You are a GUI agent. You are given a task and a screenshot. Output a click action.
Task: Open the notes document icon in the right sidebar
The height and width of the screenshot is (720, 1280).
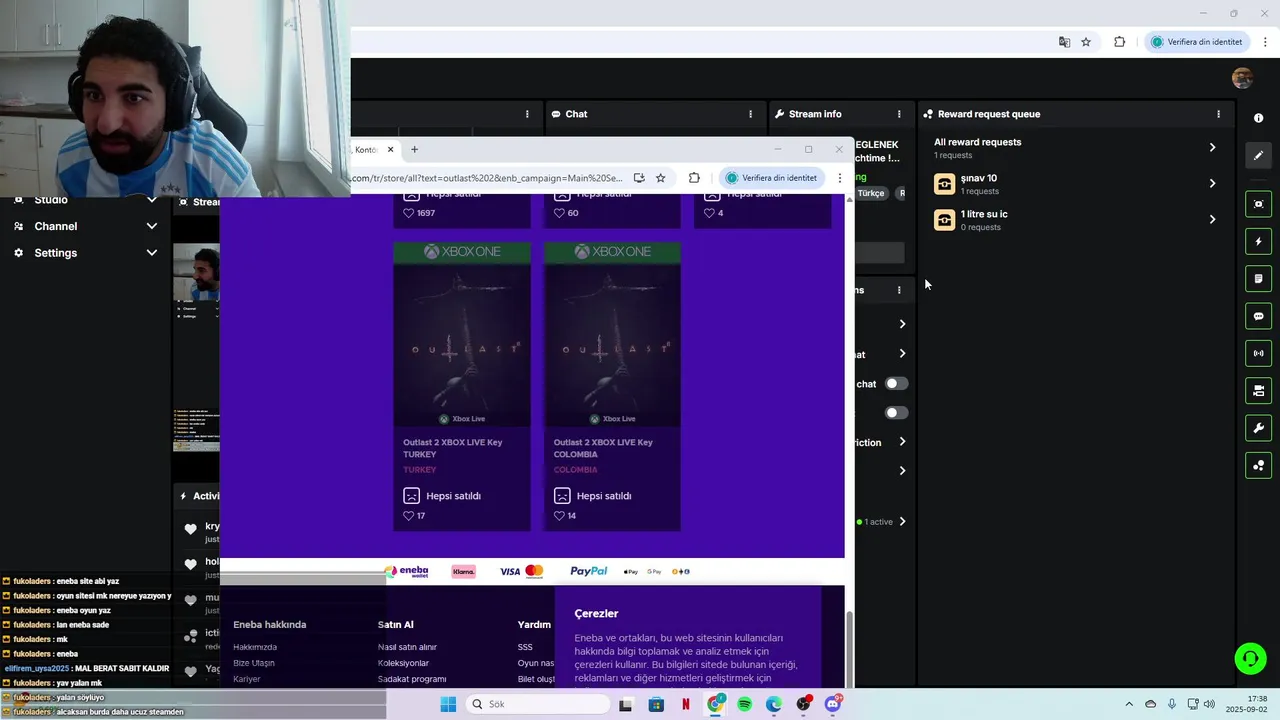coord(1258,278)
